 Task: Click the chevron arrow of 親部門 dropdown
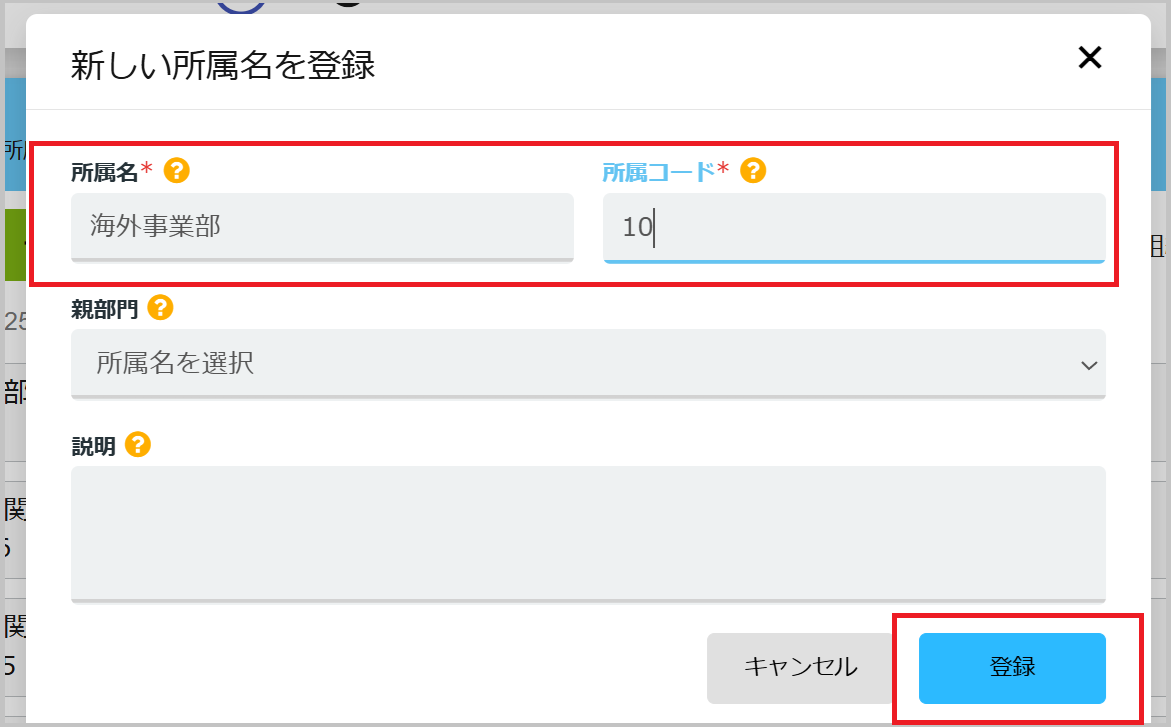click(1088, 365)
